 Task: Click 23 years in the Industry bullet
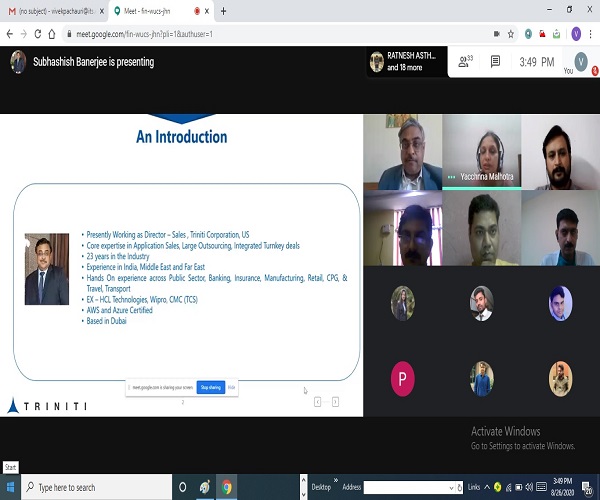click(118, 256)
